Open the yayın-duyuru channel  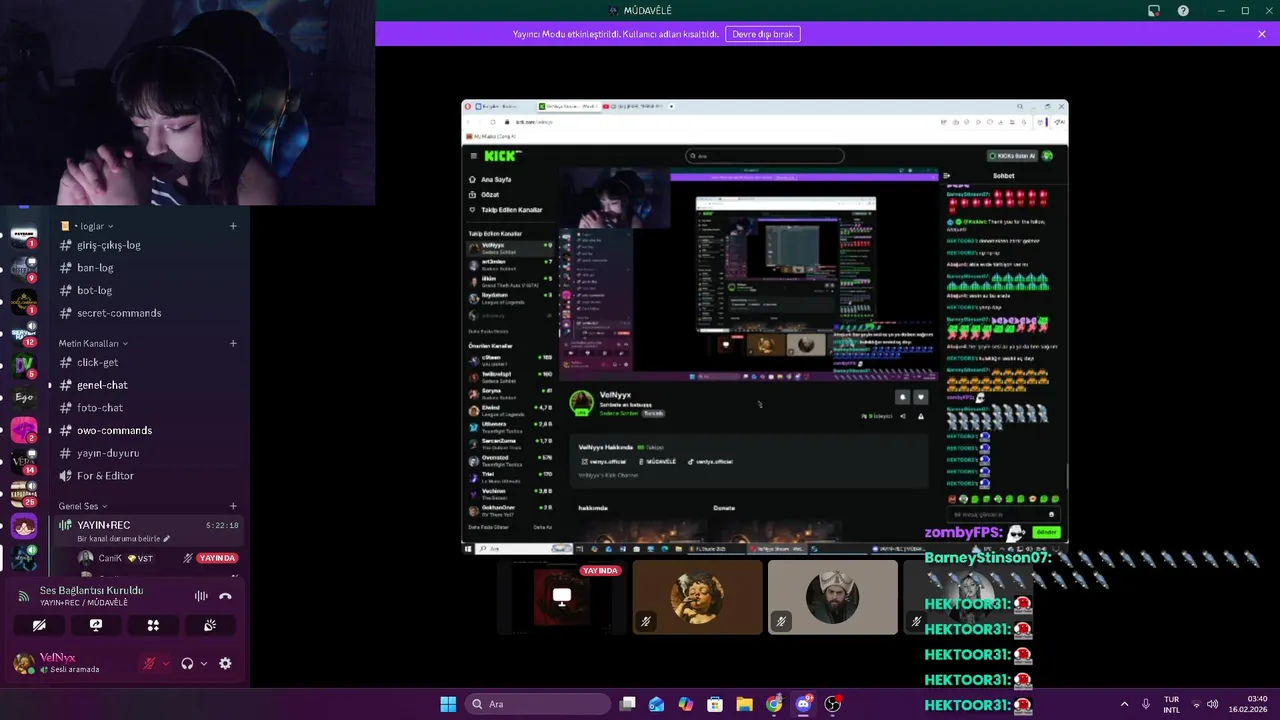(148, 453)
